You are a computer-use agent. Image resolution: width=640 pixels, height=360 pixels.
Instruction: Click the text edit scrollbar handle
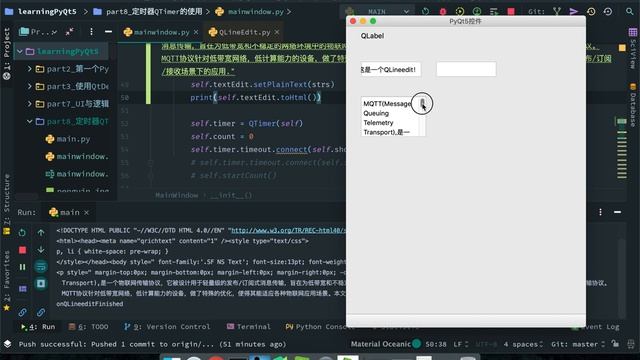pyautogui.click(x=422, y=103)
